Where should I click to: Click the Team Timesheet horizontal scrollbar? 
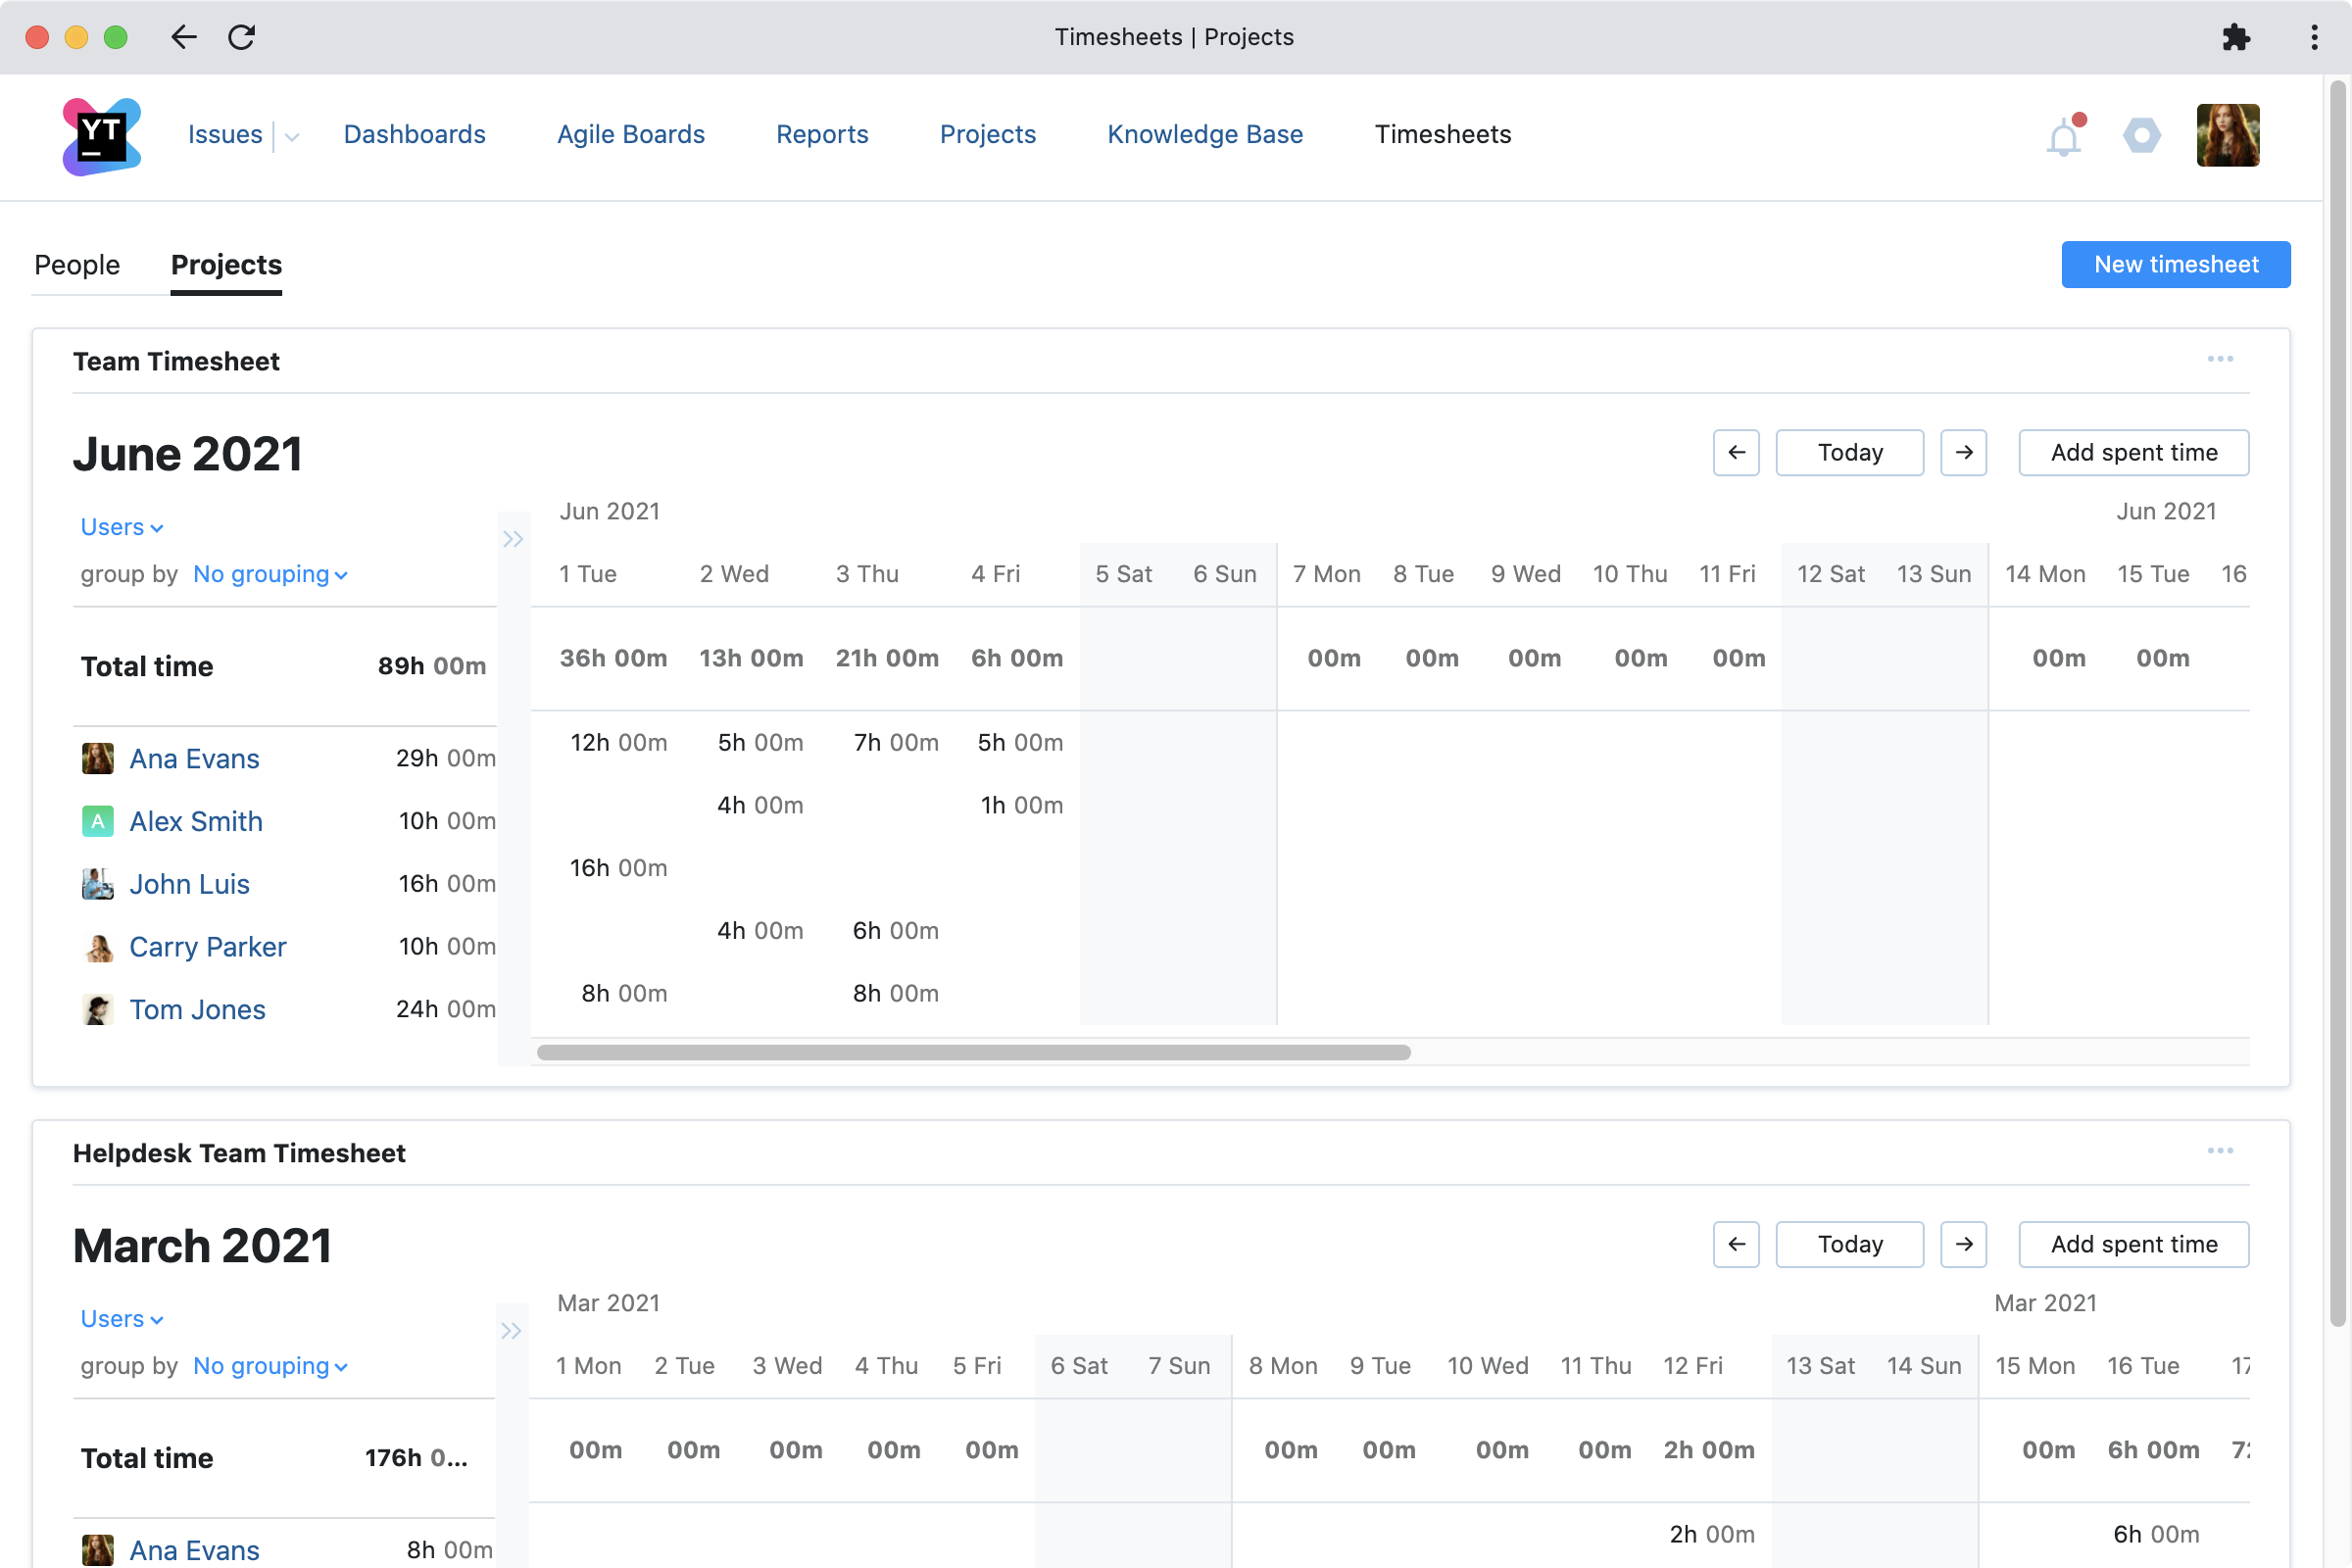pos(973,1052)
